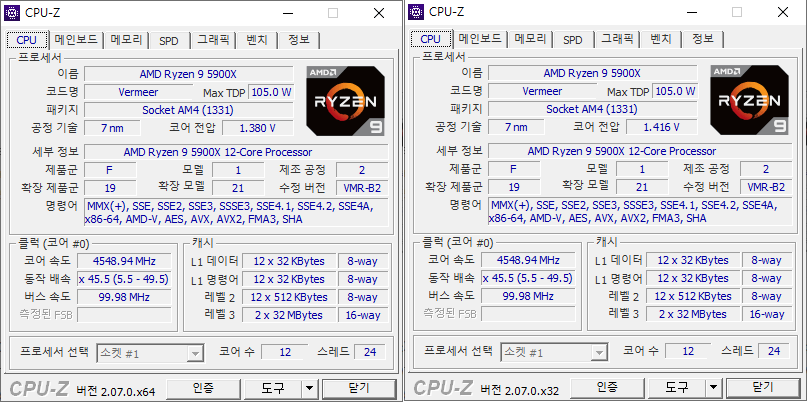Screen dimensions: 807x402
Task: Open SPD tab in left window
Action: point(168,40)
